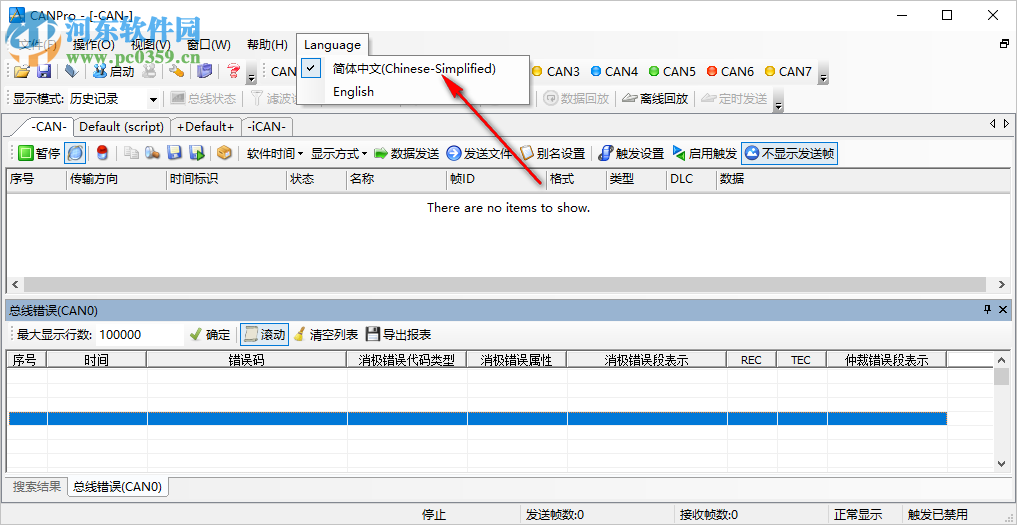
Task: Toggle 滚动 auto-scroll button
Action: (x=264, y=335)
